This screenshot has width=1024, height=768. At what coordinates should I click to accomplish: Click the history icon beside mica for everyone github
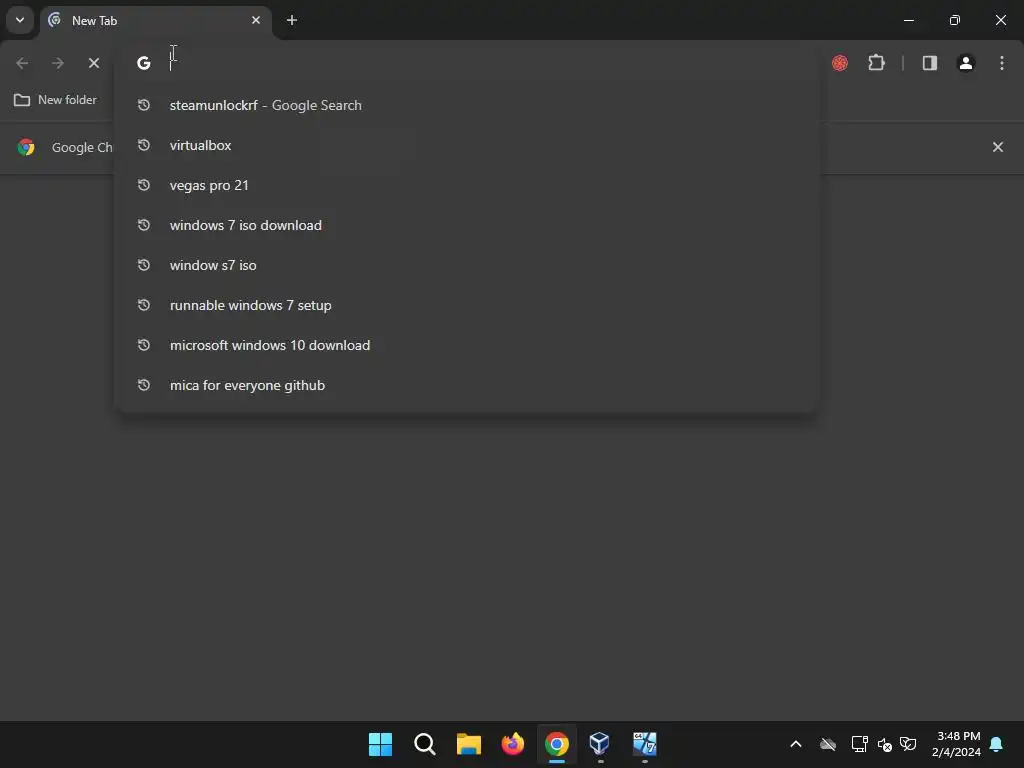(144, 385)
